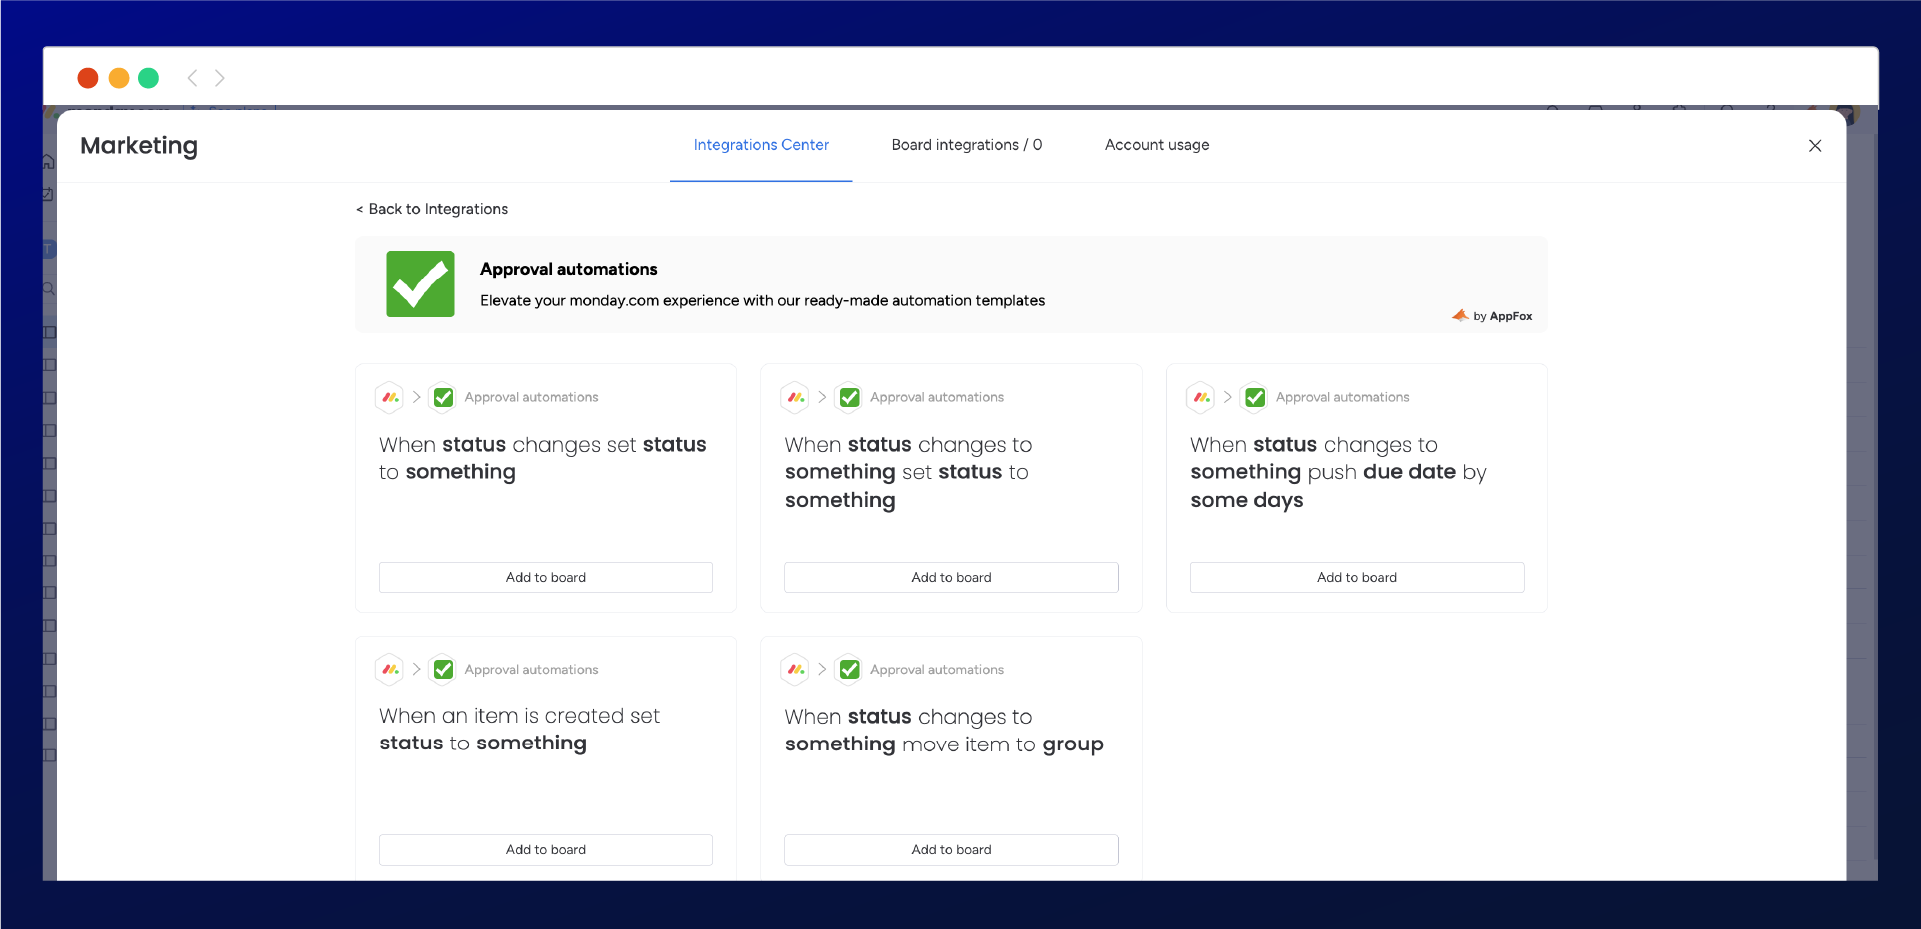Add 'status changes set status' recipe to board

(545, 578)
